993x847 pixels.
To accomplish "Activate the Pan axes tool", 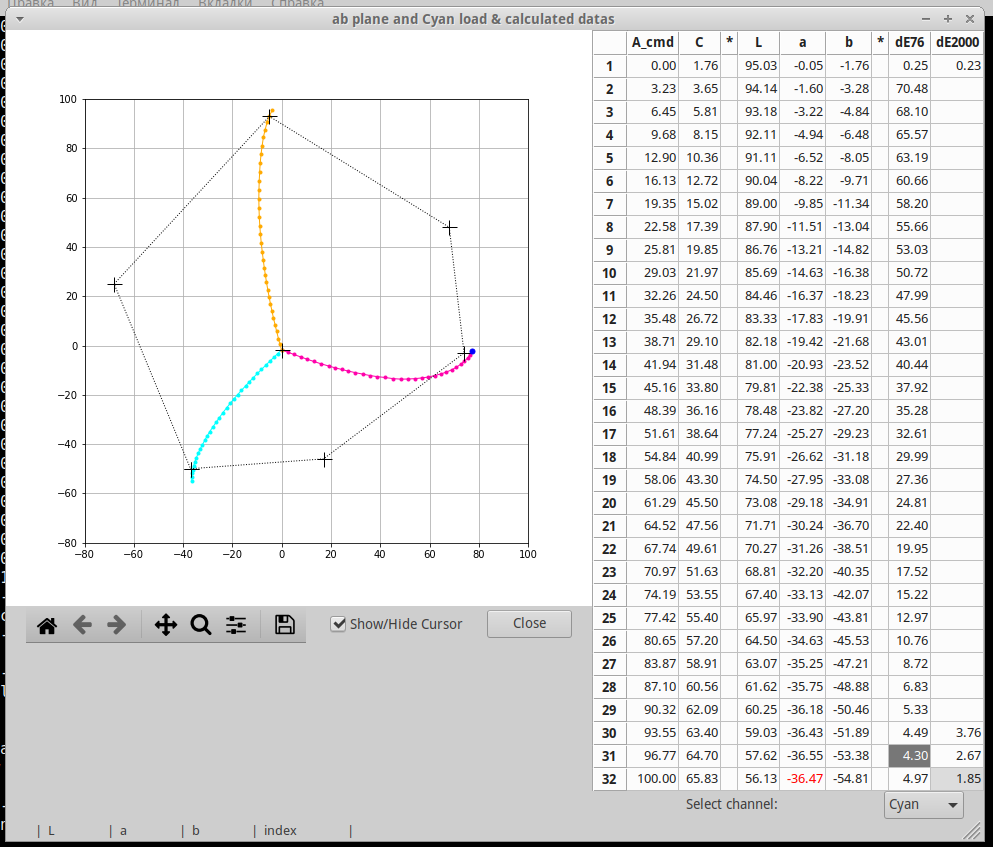I will (x=166, y=625).
